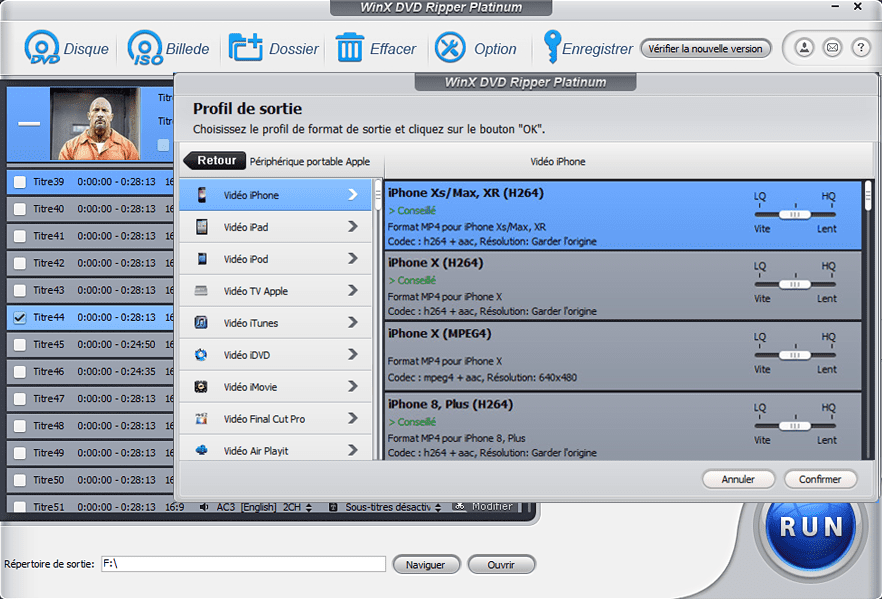Check the Titre41 checkbox

tap(20, 236)
